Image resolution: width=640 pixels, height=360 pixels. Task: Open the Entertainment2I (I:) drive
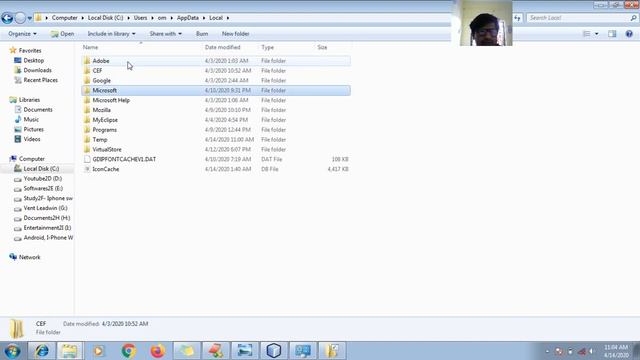pyautogui.click(x=47, y=228)
